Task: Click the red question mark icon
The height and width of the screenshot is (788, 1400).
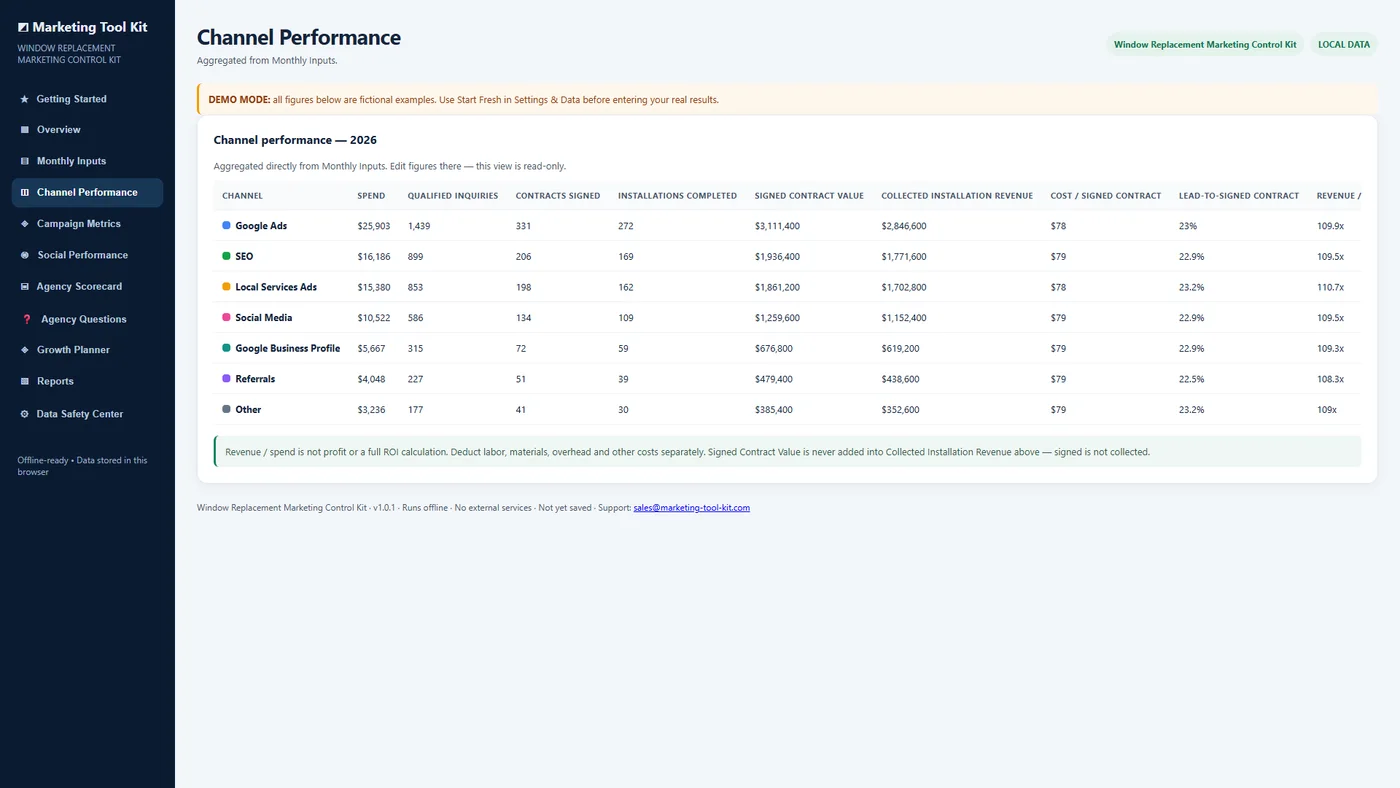Action: 27,319
